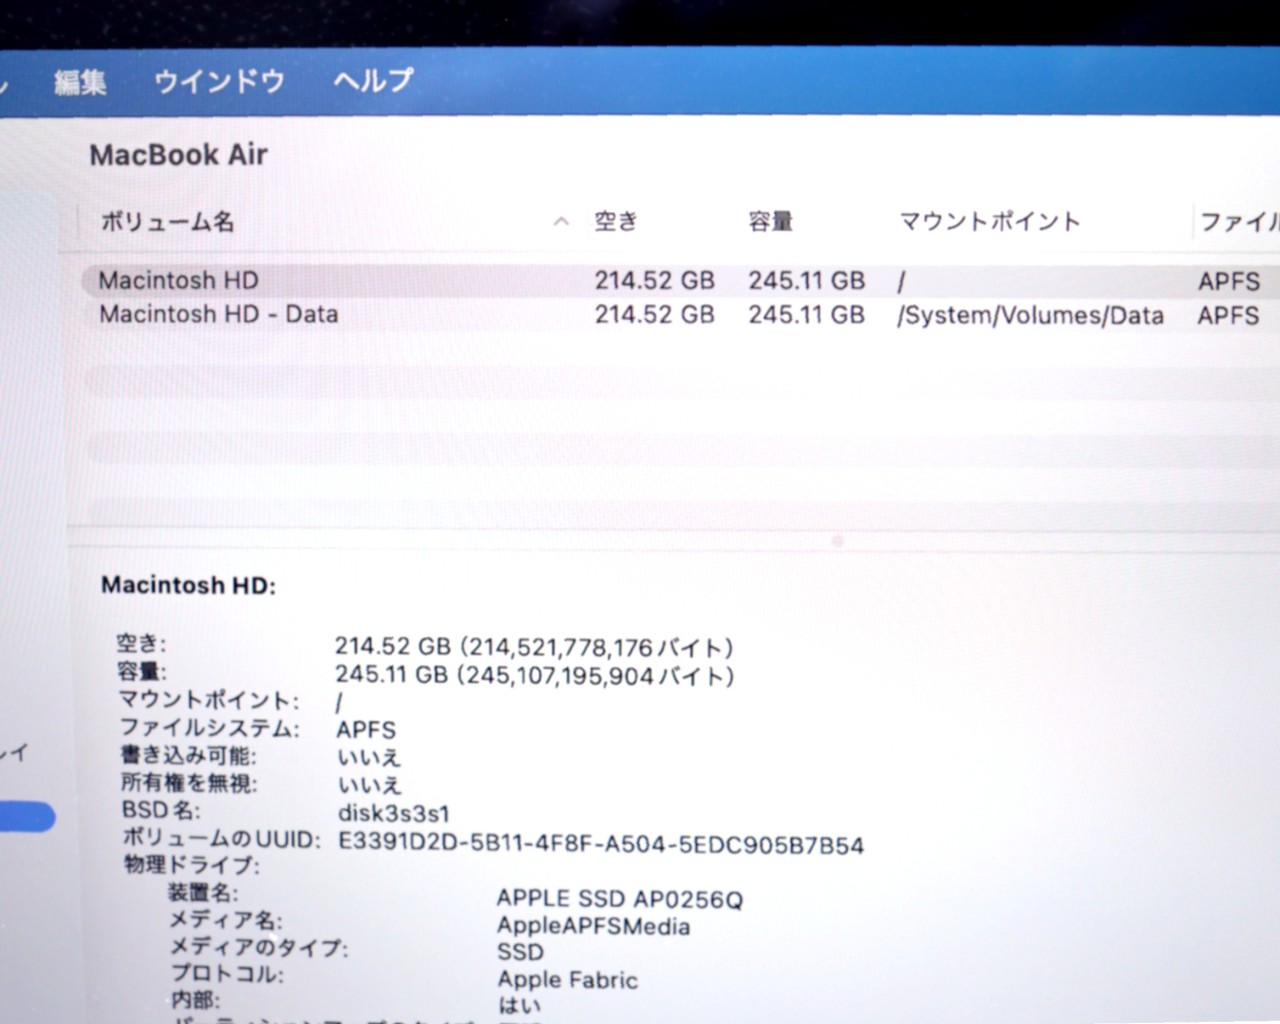Sort by the ボリューム名 column header

[x=167, y=222]
